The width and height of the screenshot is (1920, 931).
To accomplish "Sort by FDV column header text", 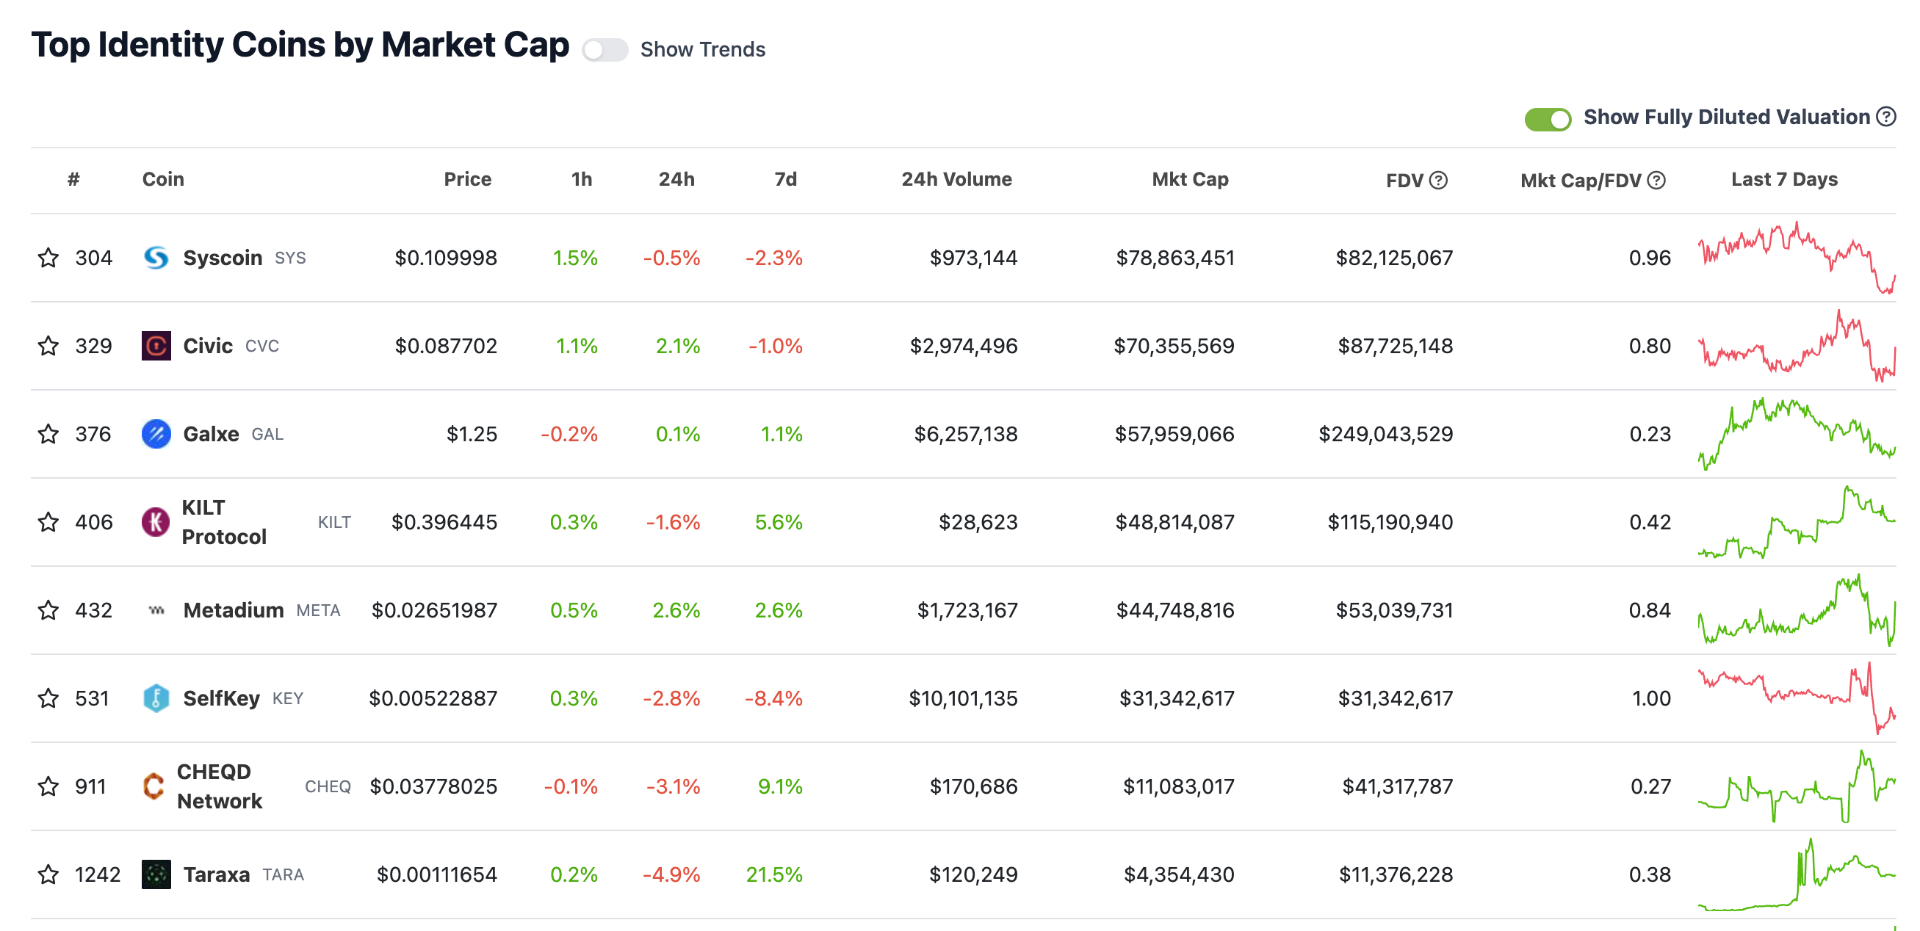I will point(1404,180).
